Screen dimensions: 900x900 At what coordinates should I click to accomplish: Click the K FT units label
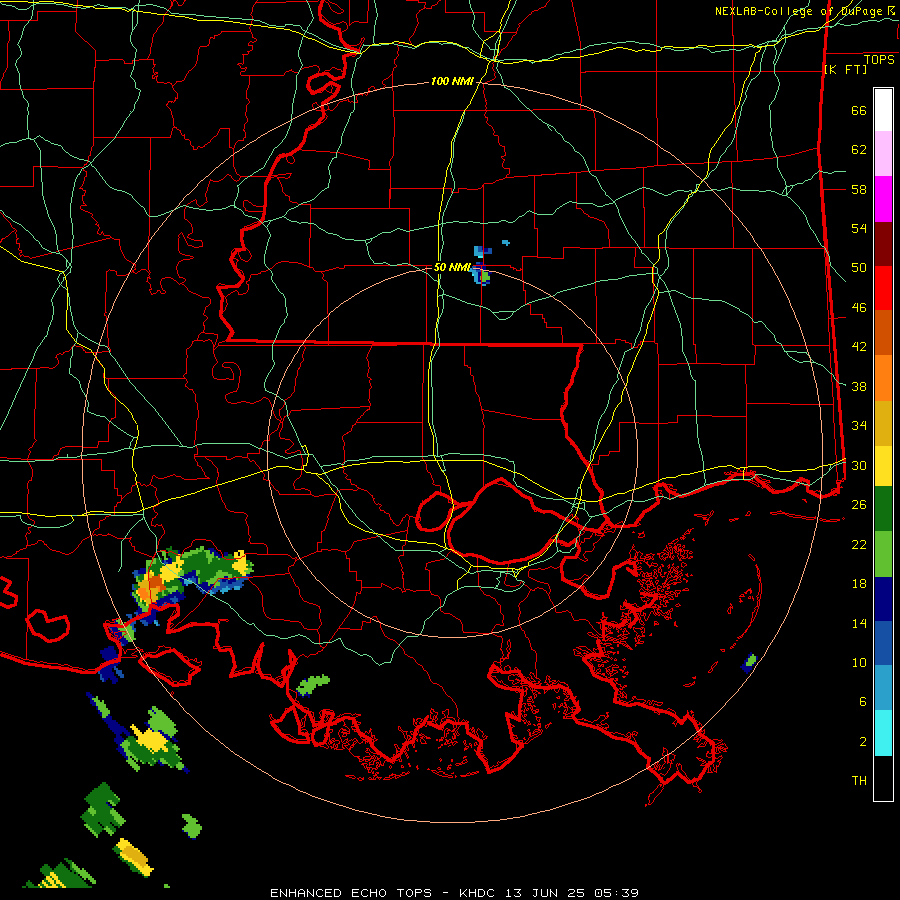pyautogui.click(x=845, y=70)
